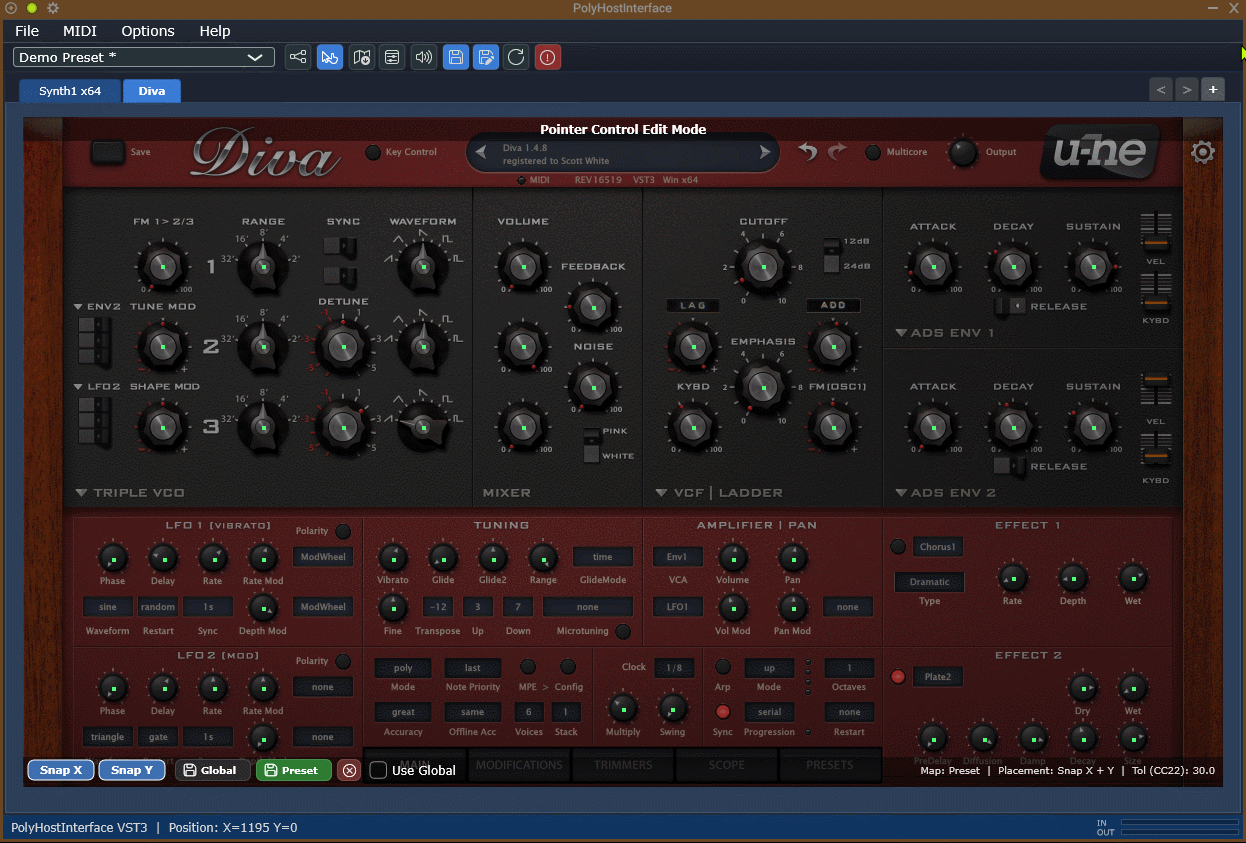This screenshot has height=843, width=1246.
Task: Toggle the pointer control edit mode icon
Action: pyautogui.click(x=329, y=57)
